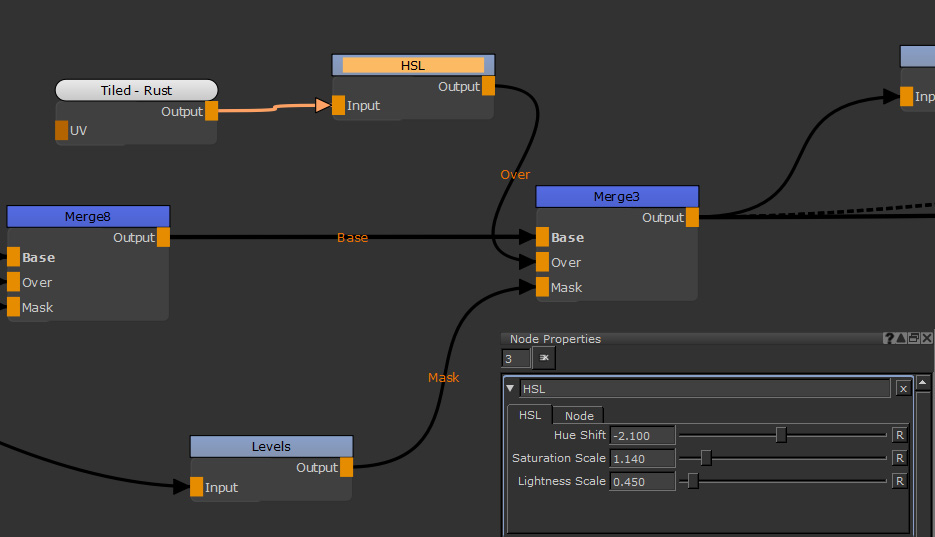Click the help icon in Node Properties
The image size is (935, 537).
tap(888, 339)
